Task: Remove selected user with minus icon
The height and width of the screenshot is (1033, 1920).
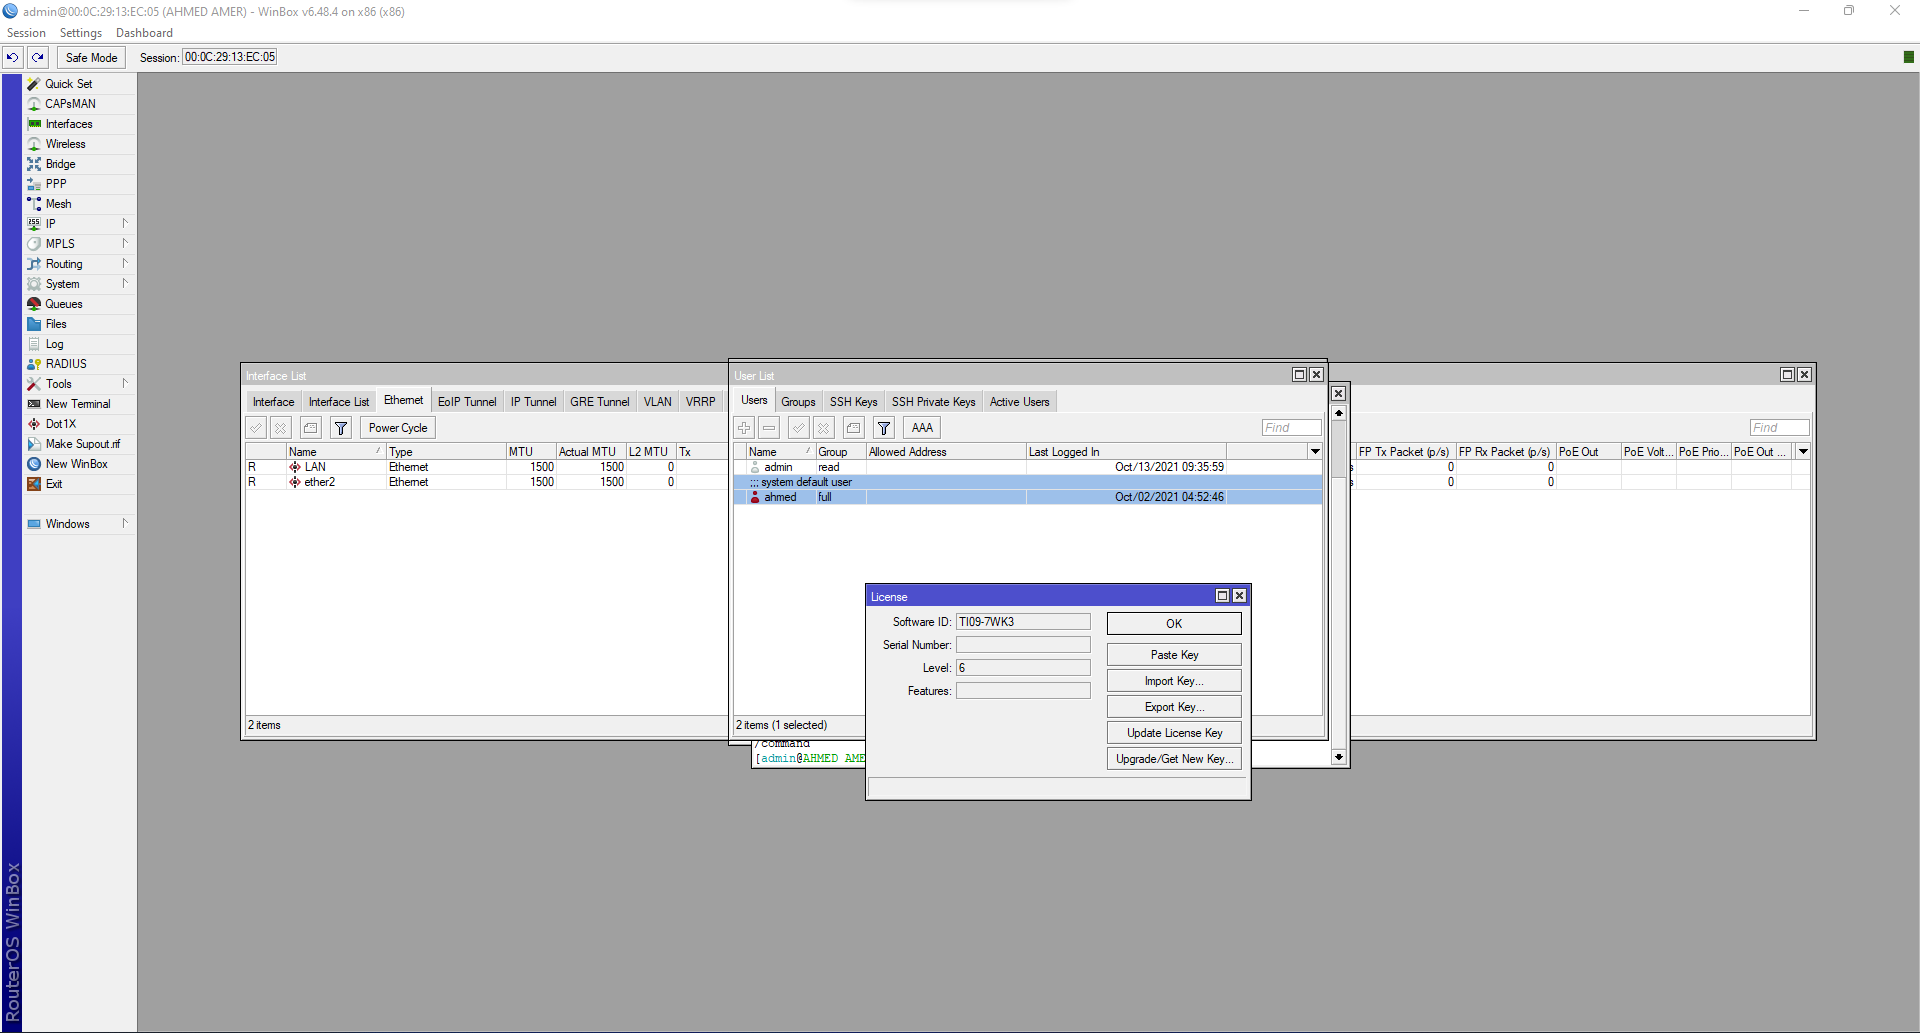Action: pos(769,428)
